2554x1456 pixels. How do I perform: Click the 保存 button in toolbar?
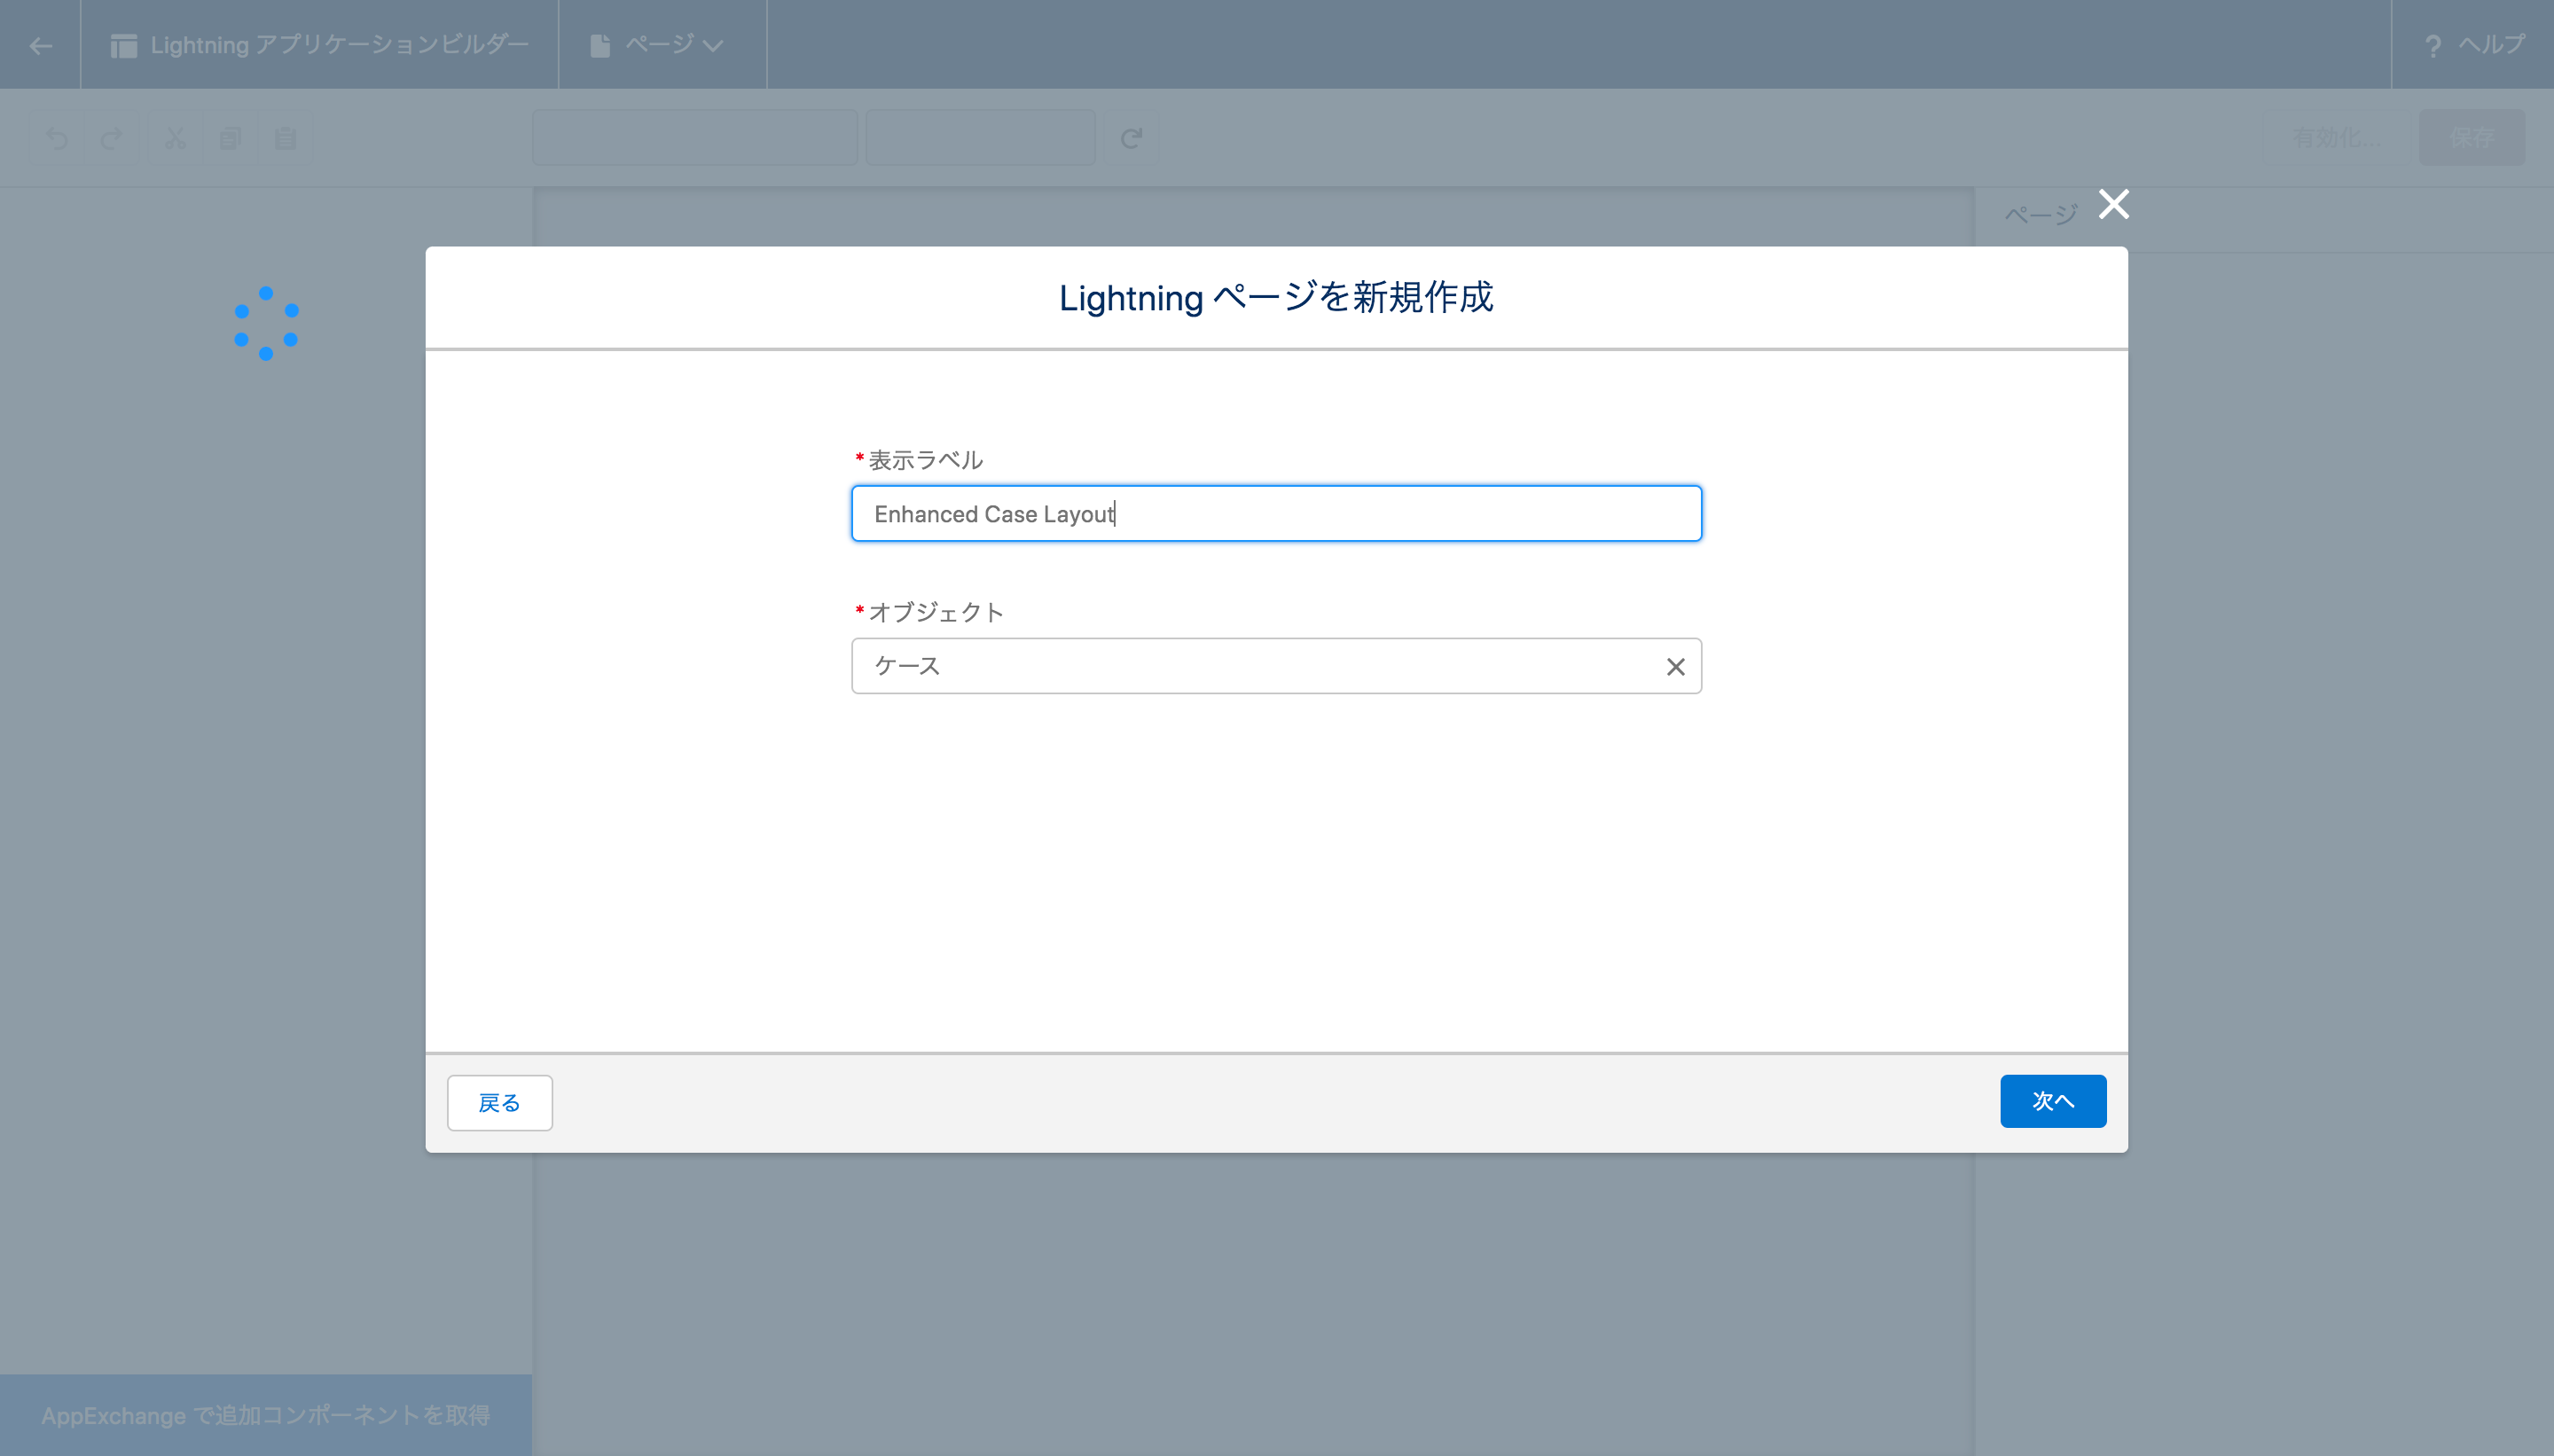[x=2471, y=138]
